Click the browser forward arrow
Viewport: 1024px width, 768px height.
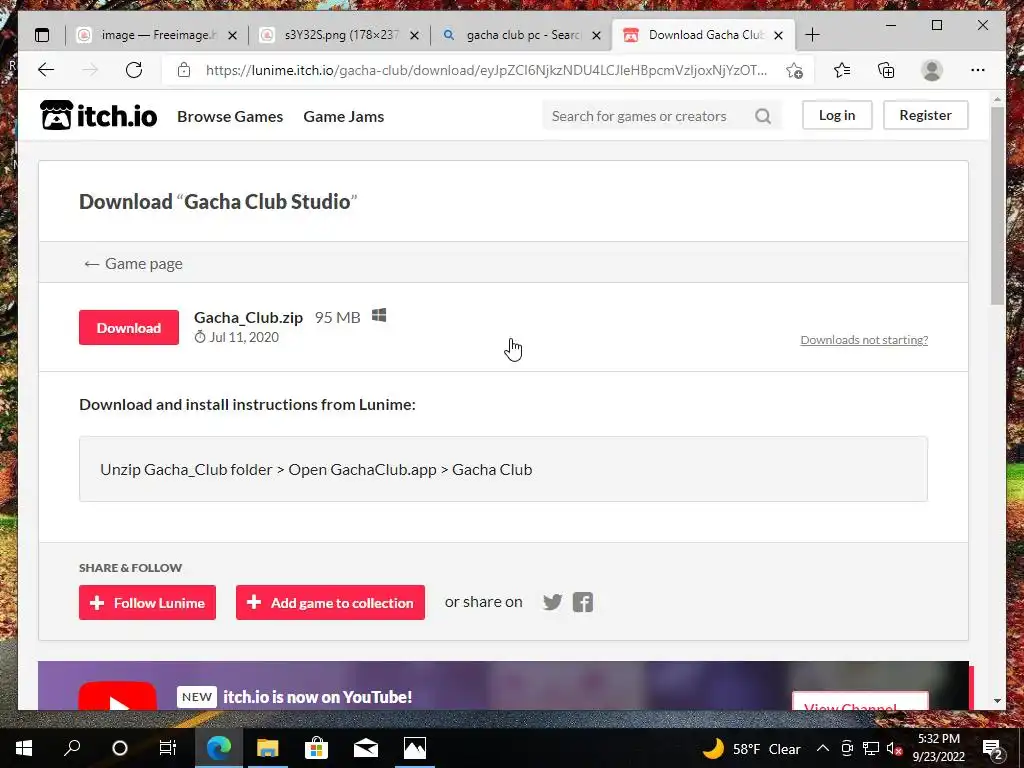point(90,70)
